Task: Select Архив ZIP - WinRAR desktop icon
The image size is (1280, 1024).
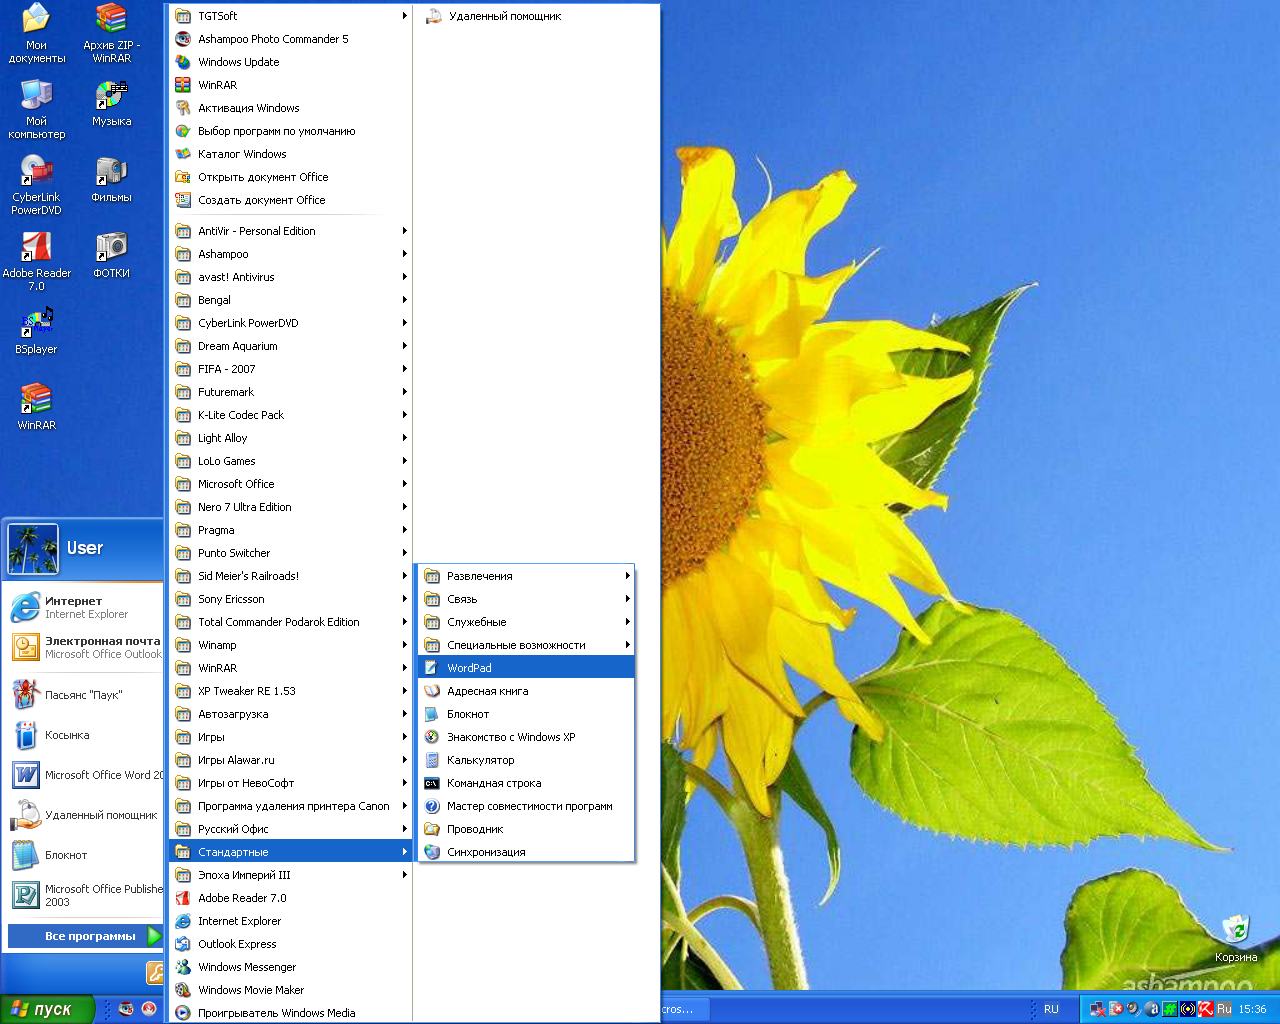Action: (x=111, y=34)
